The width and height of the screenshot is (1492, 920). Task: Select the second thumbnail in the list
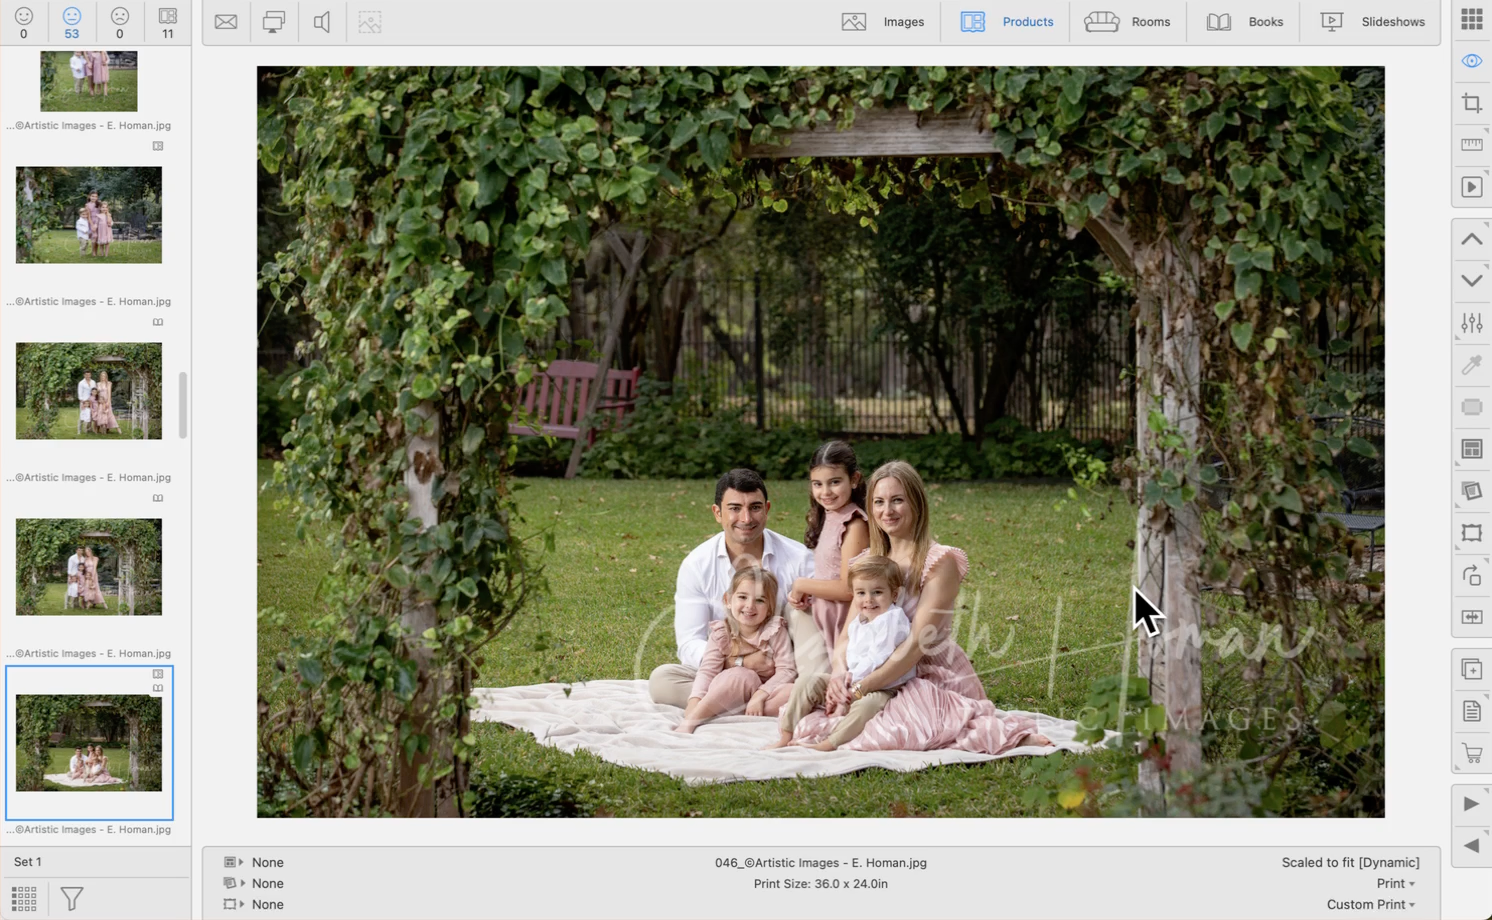[x=89, y=215]
